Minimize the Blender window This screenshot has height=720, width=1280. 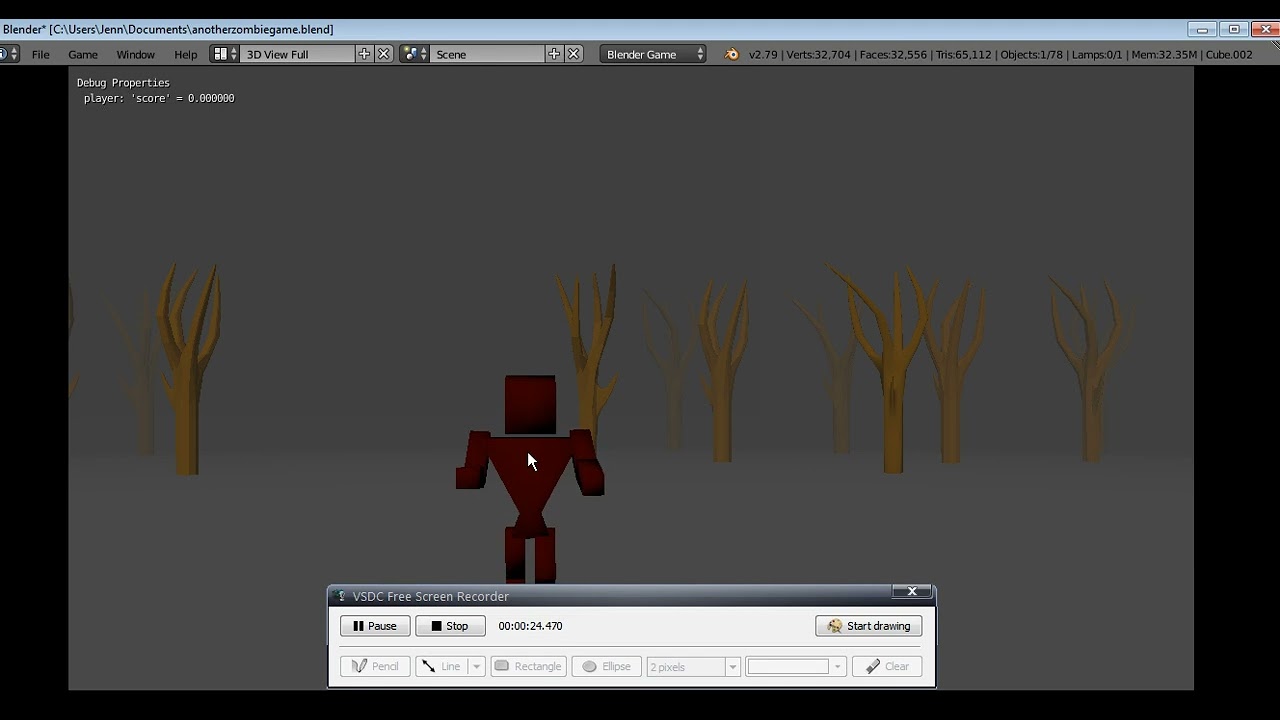pyautogui.click(x=1202, y=29)
